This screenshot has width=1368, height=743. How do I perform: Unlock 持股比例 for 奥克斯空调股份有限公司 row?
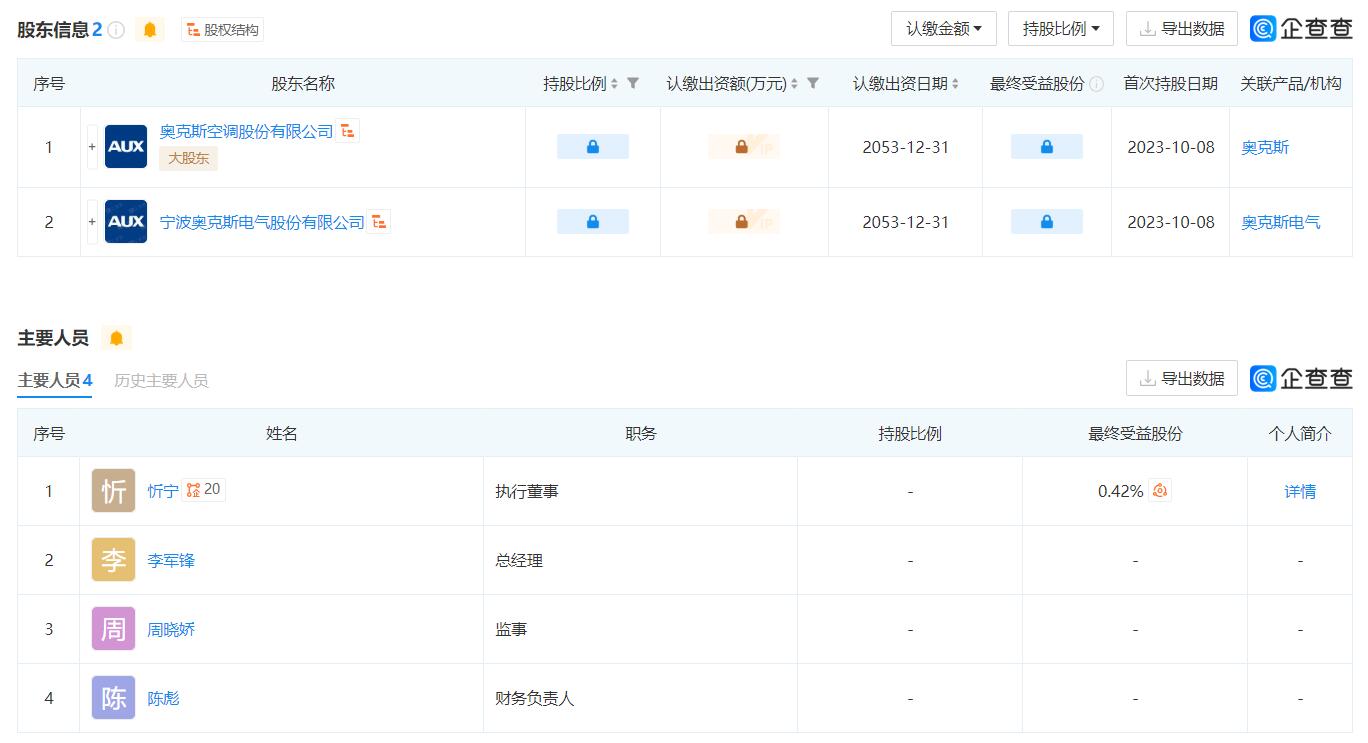593,147
